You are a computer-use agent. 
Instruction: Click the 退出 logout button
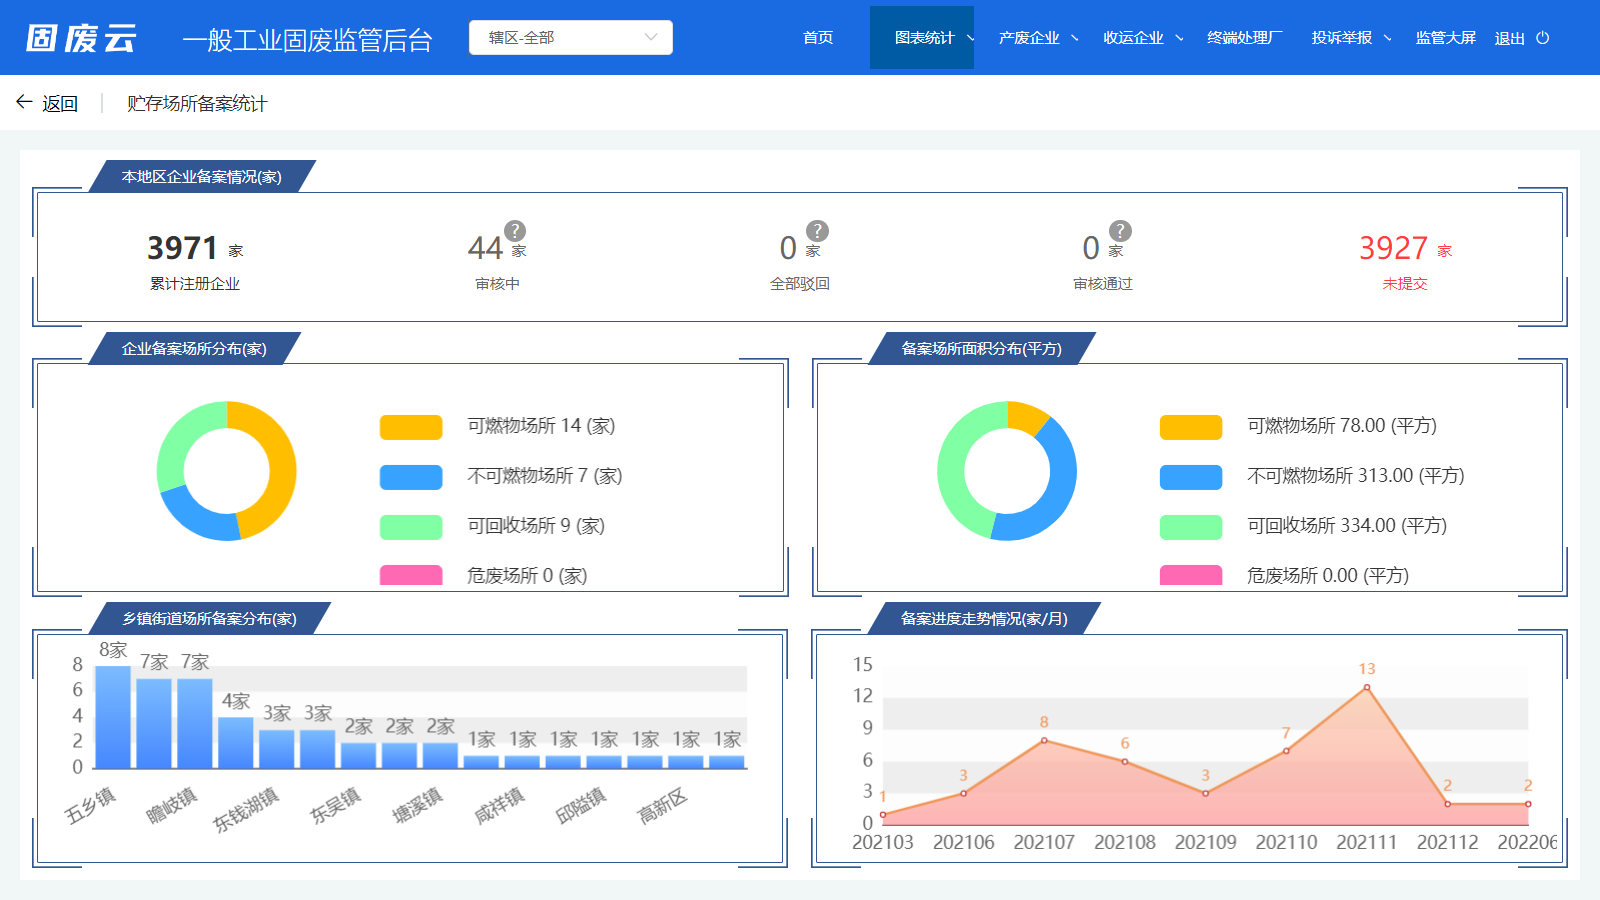(x=1509, y=38)
